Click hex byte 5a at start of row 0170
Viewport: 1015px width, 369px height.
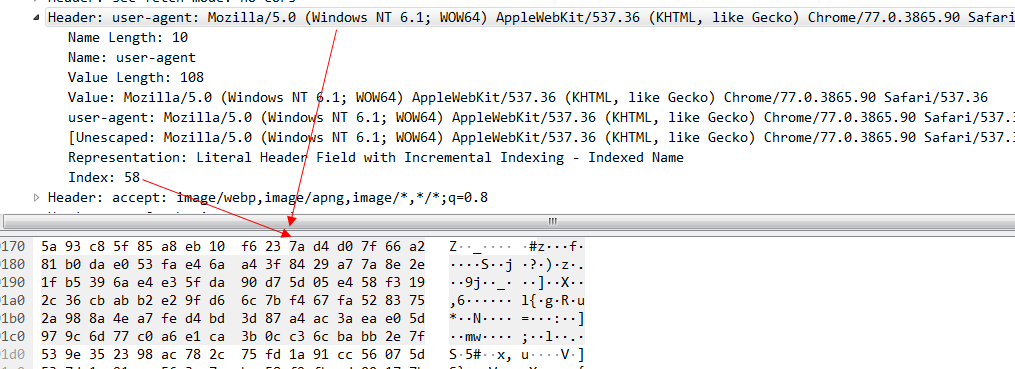point(49,246)
